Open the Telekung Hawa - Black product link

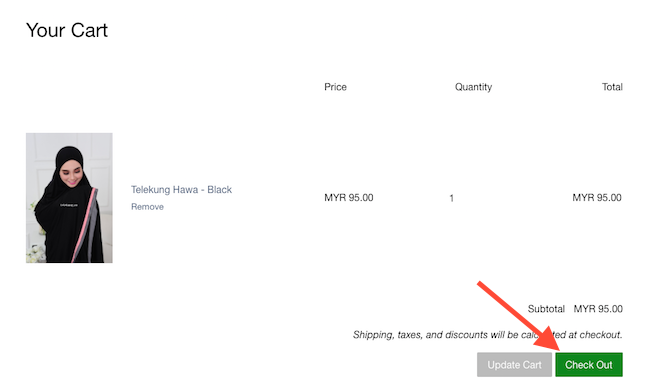click(182, 189)
